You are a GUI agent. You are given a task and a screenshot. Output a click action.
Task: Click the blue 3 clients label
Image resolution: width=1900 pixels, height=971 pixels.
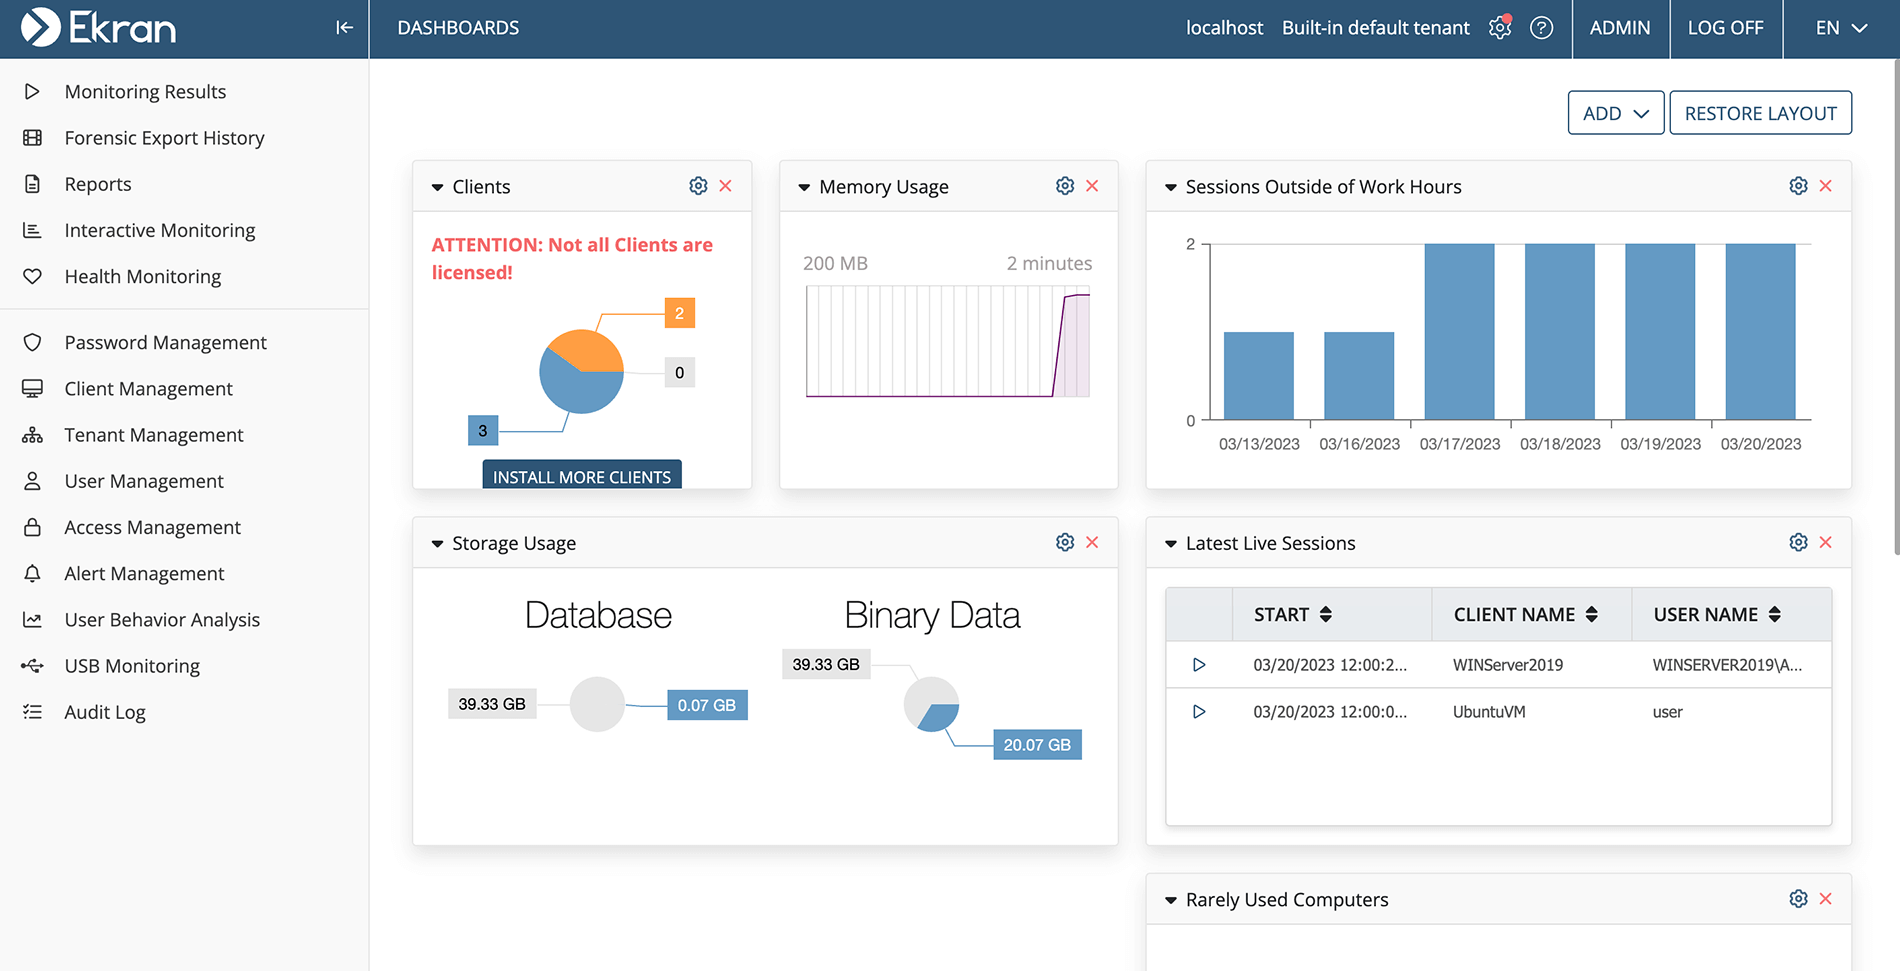coord(483,431)
